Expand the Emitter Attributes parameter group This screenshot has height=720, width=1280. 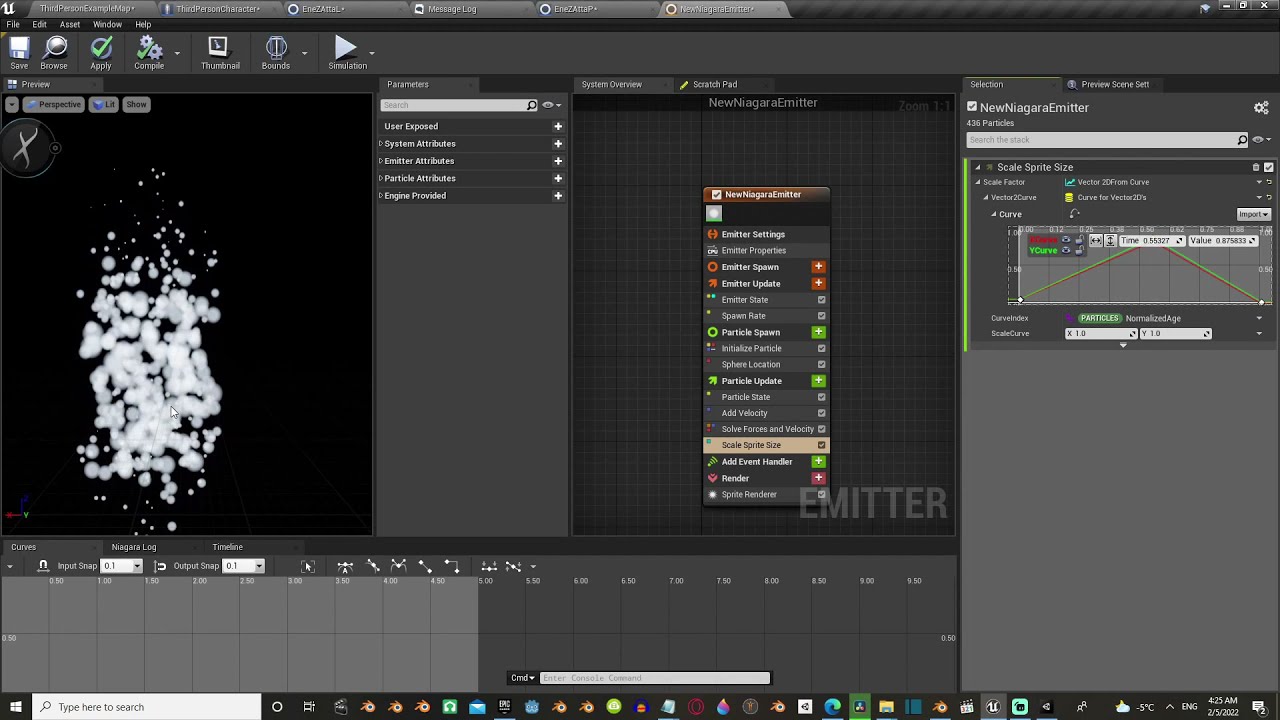tap(381, 161)
